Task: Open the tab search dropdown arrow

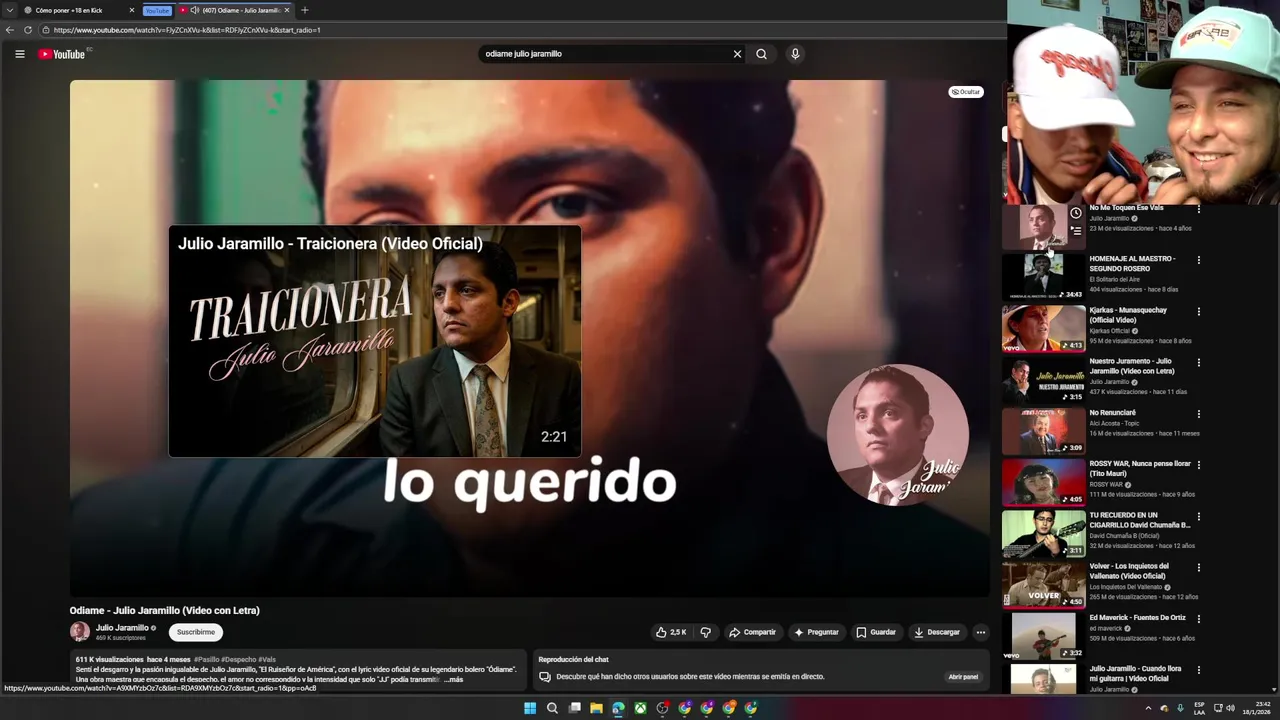Action: coord(9,10)
